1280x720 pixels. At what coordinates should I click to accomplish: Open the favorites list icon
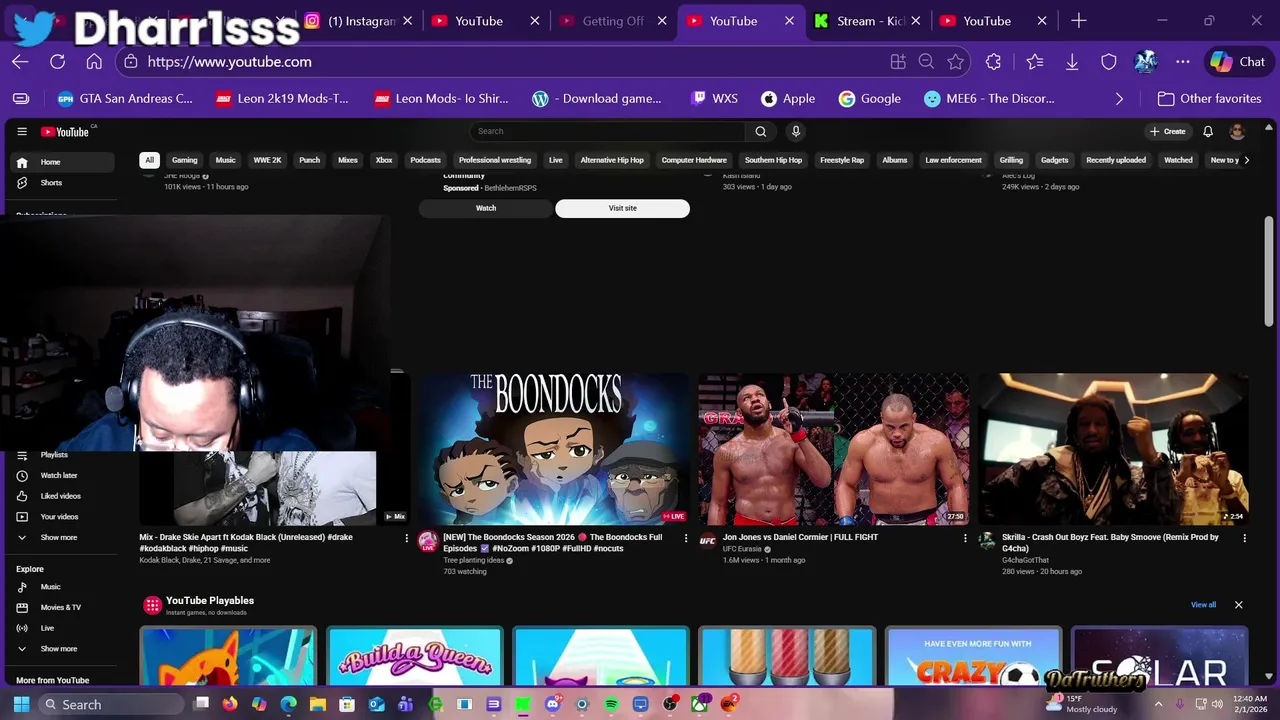tap(1034, 62)
